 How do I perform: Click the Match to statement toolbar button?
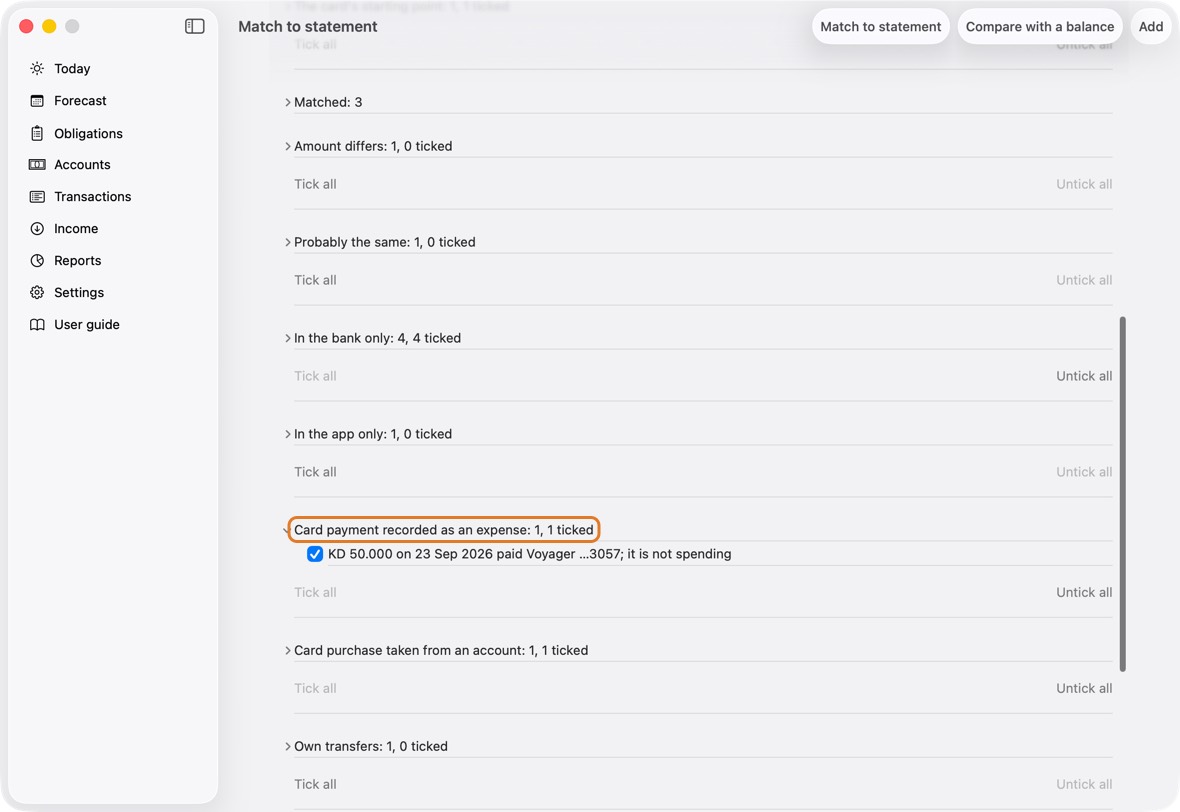click(x=880, y=26)
